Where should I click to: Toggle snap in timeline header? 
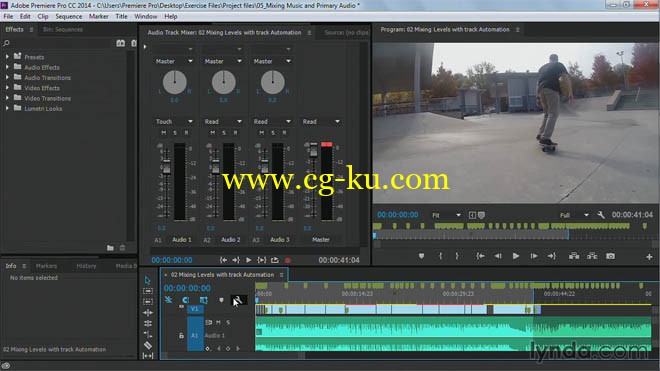pos(186,300)
